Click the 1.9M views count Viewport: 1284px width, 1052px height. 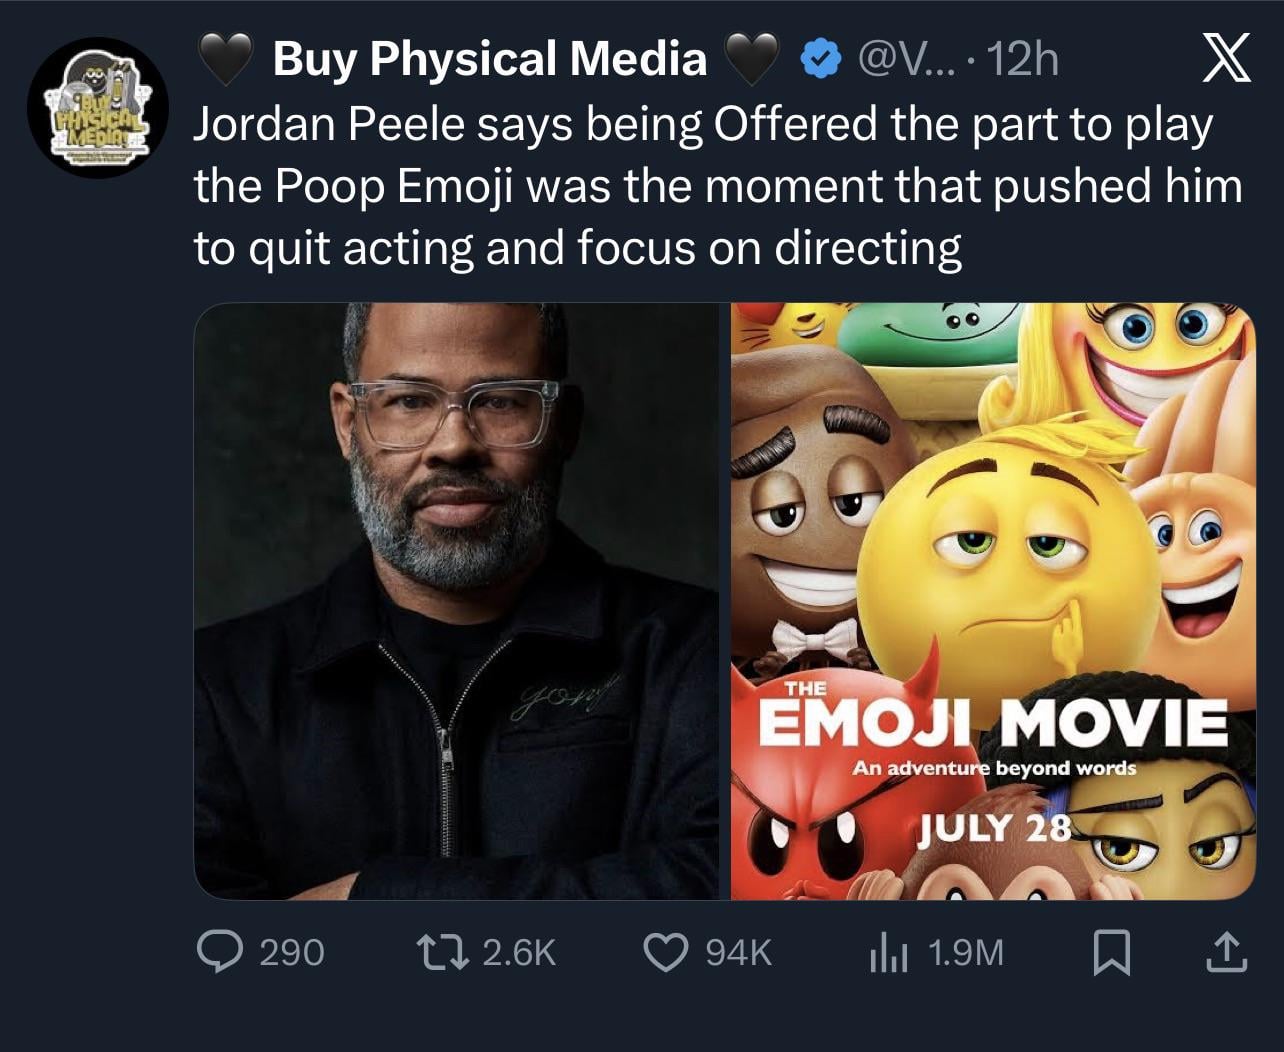965,951
